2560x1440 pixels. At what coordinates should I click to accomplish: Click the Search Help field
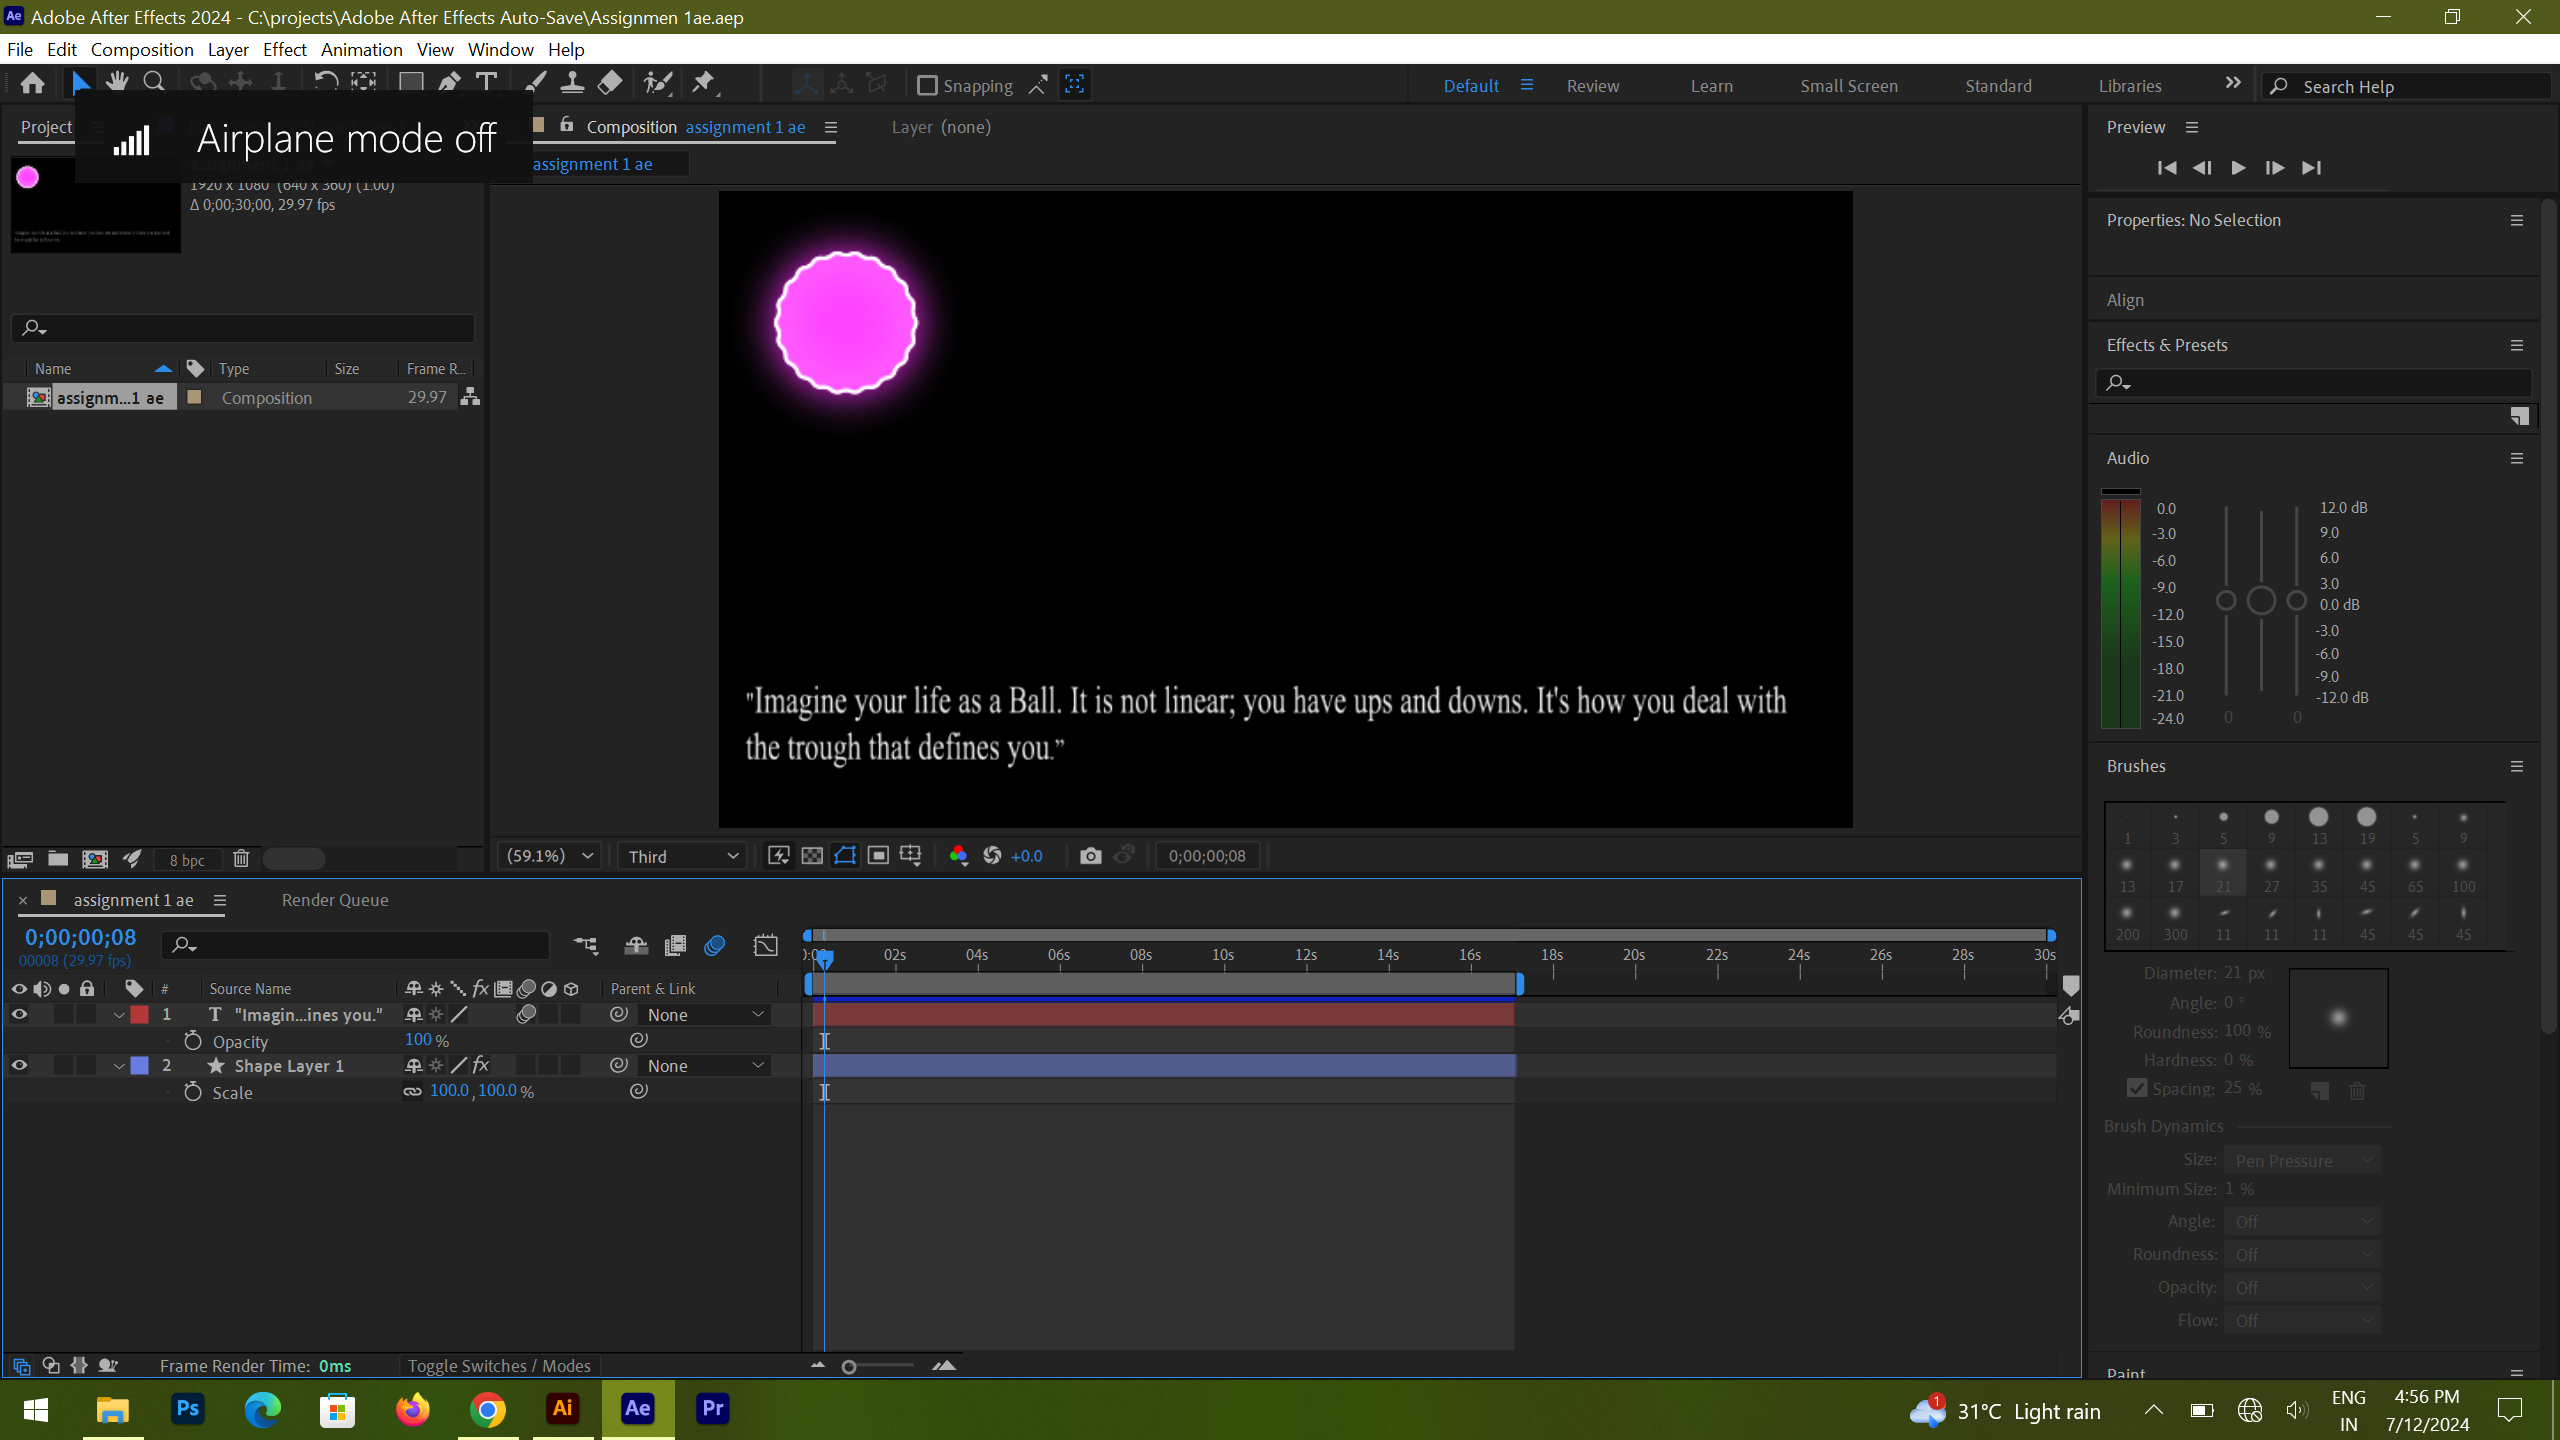2407,86
